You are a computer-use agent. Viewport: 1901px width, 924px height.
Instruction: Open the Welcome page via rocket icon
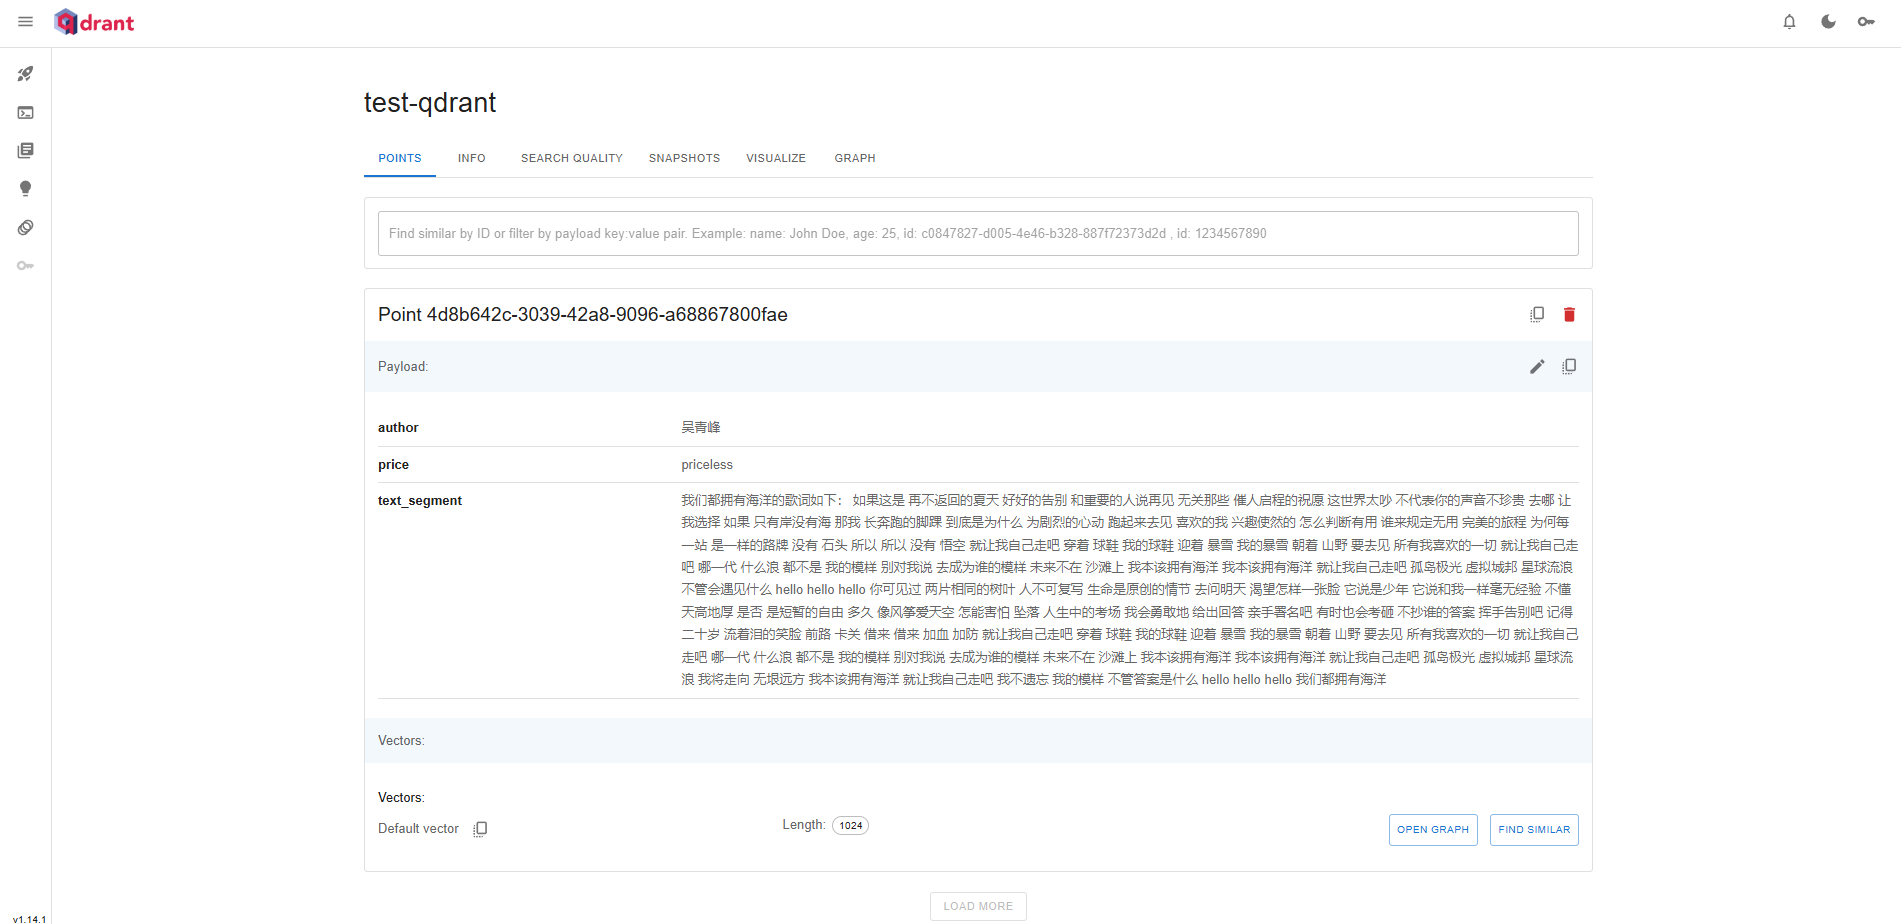tap(26, 73)
